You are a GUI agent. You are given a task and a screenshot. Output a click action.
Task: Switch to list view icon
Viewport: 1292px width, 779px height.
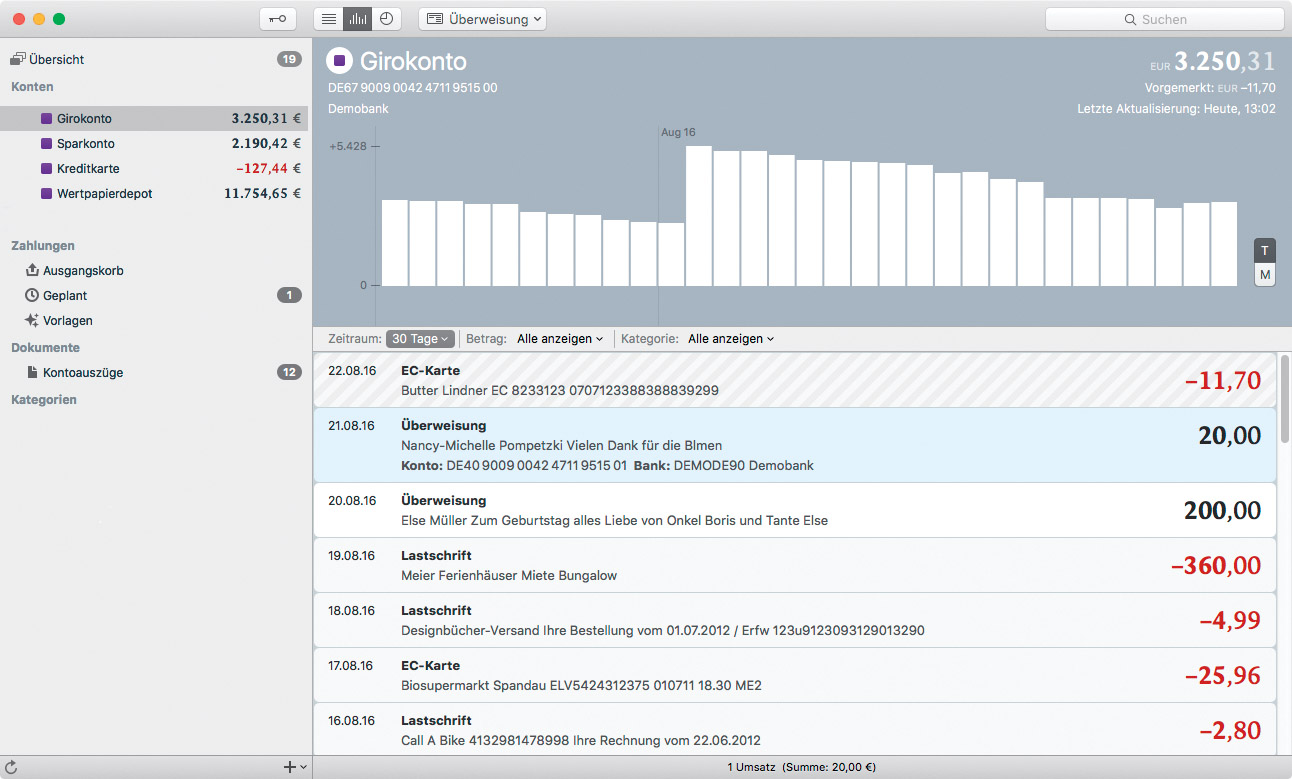(328, 19)
